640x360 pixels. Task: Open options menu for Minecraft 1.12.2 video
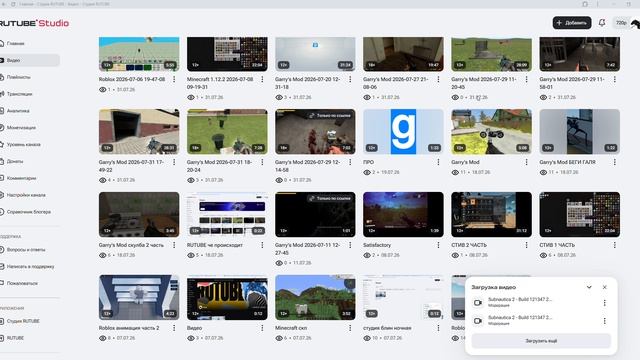(x=262, y=79)
